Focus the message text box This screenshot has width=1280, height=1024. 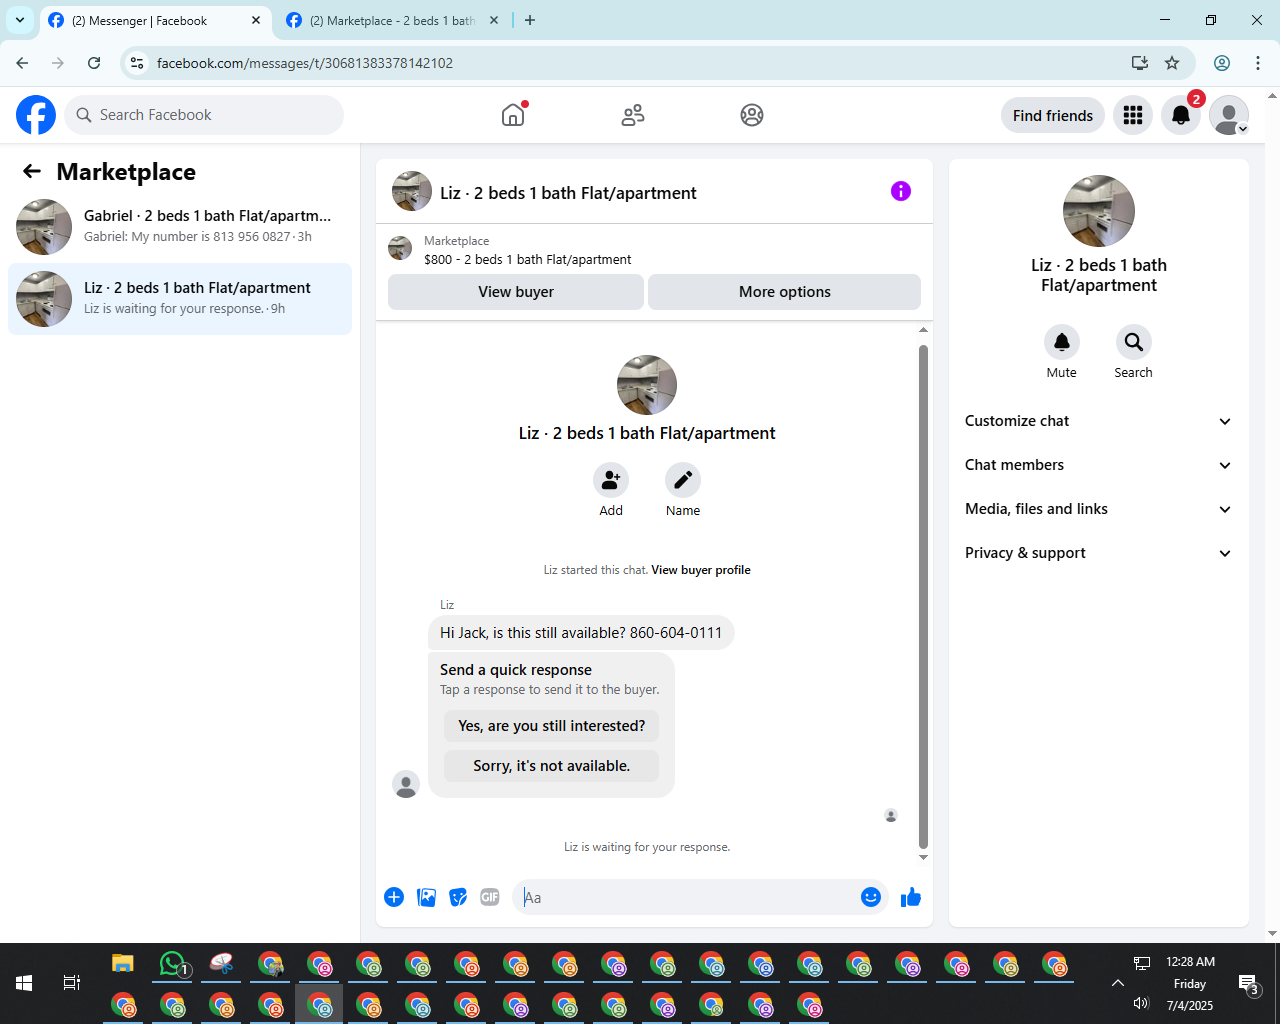pyautogui.click(x=688, y=897)
